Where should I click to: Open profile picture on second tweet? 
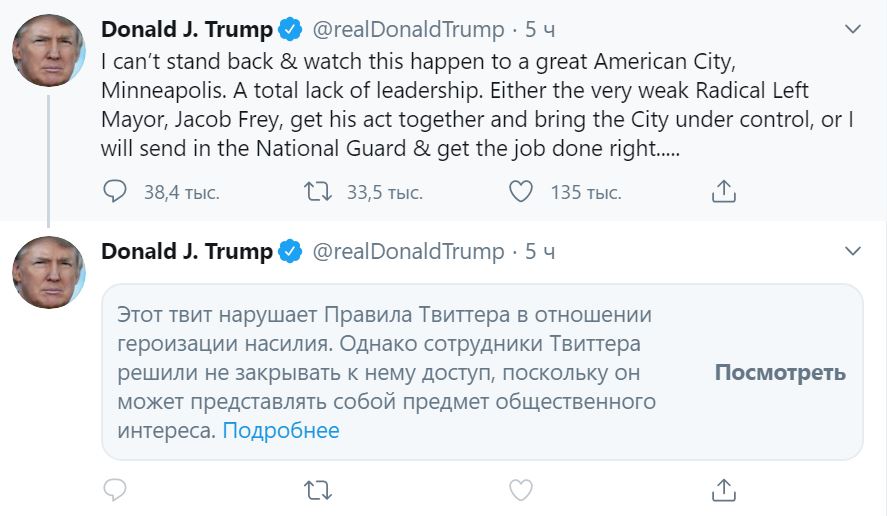[48, 272]
